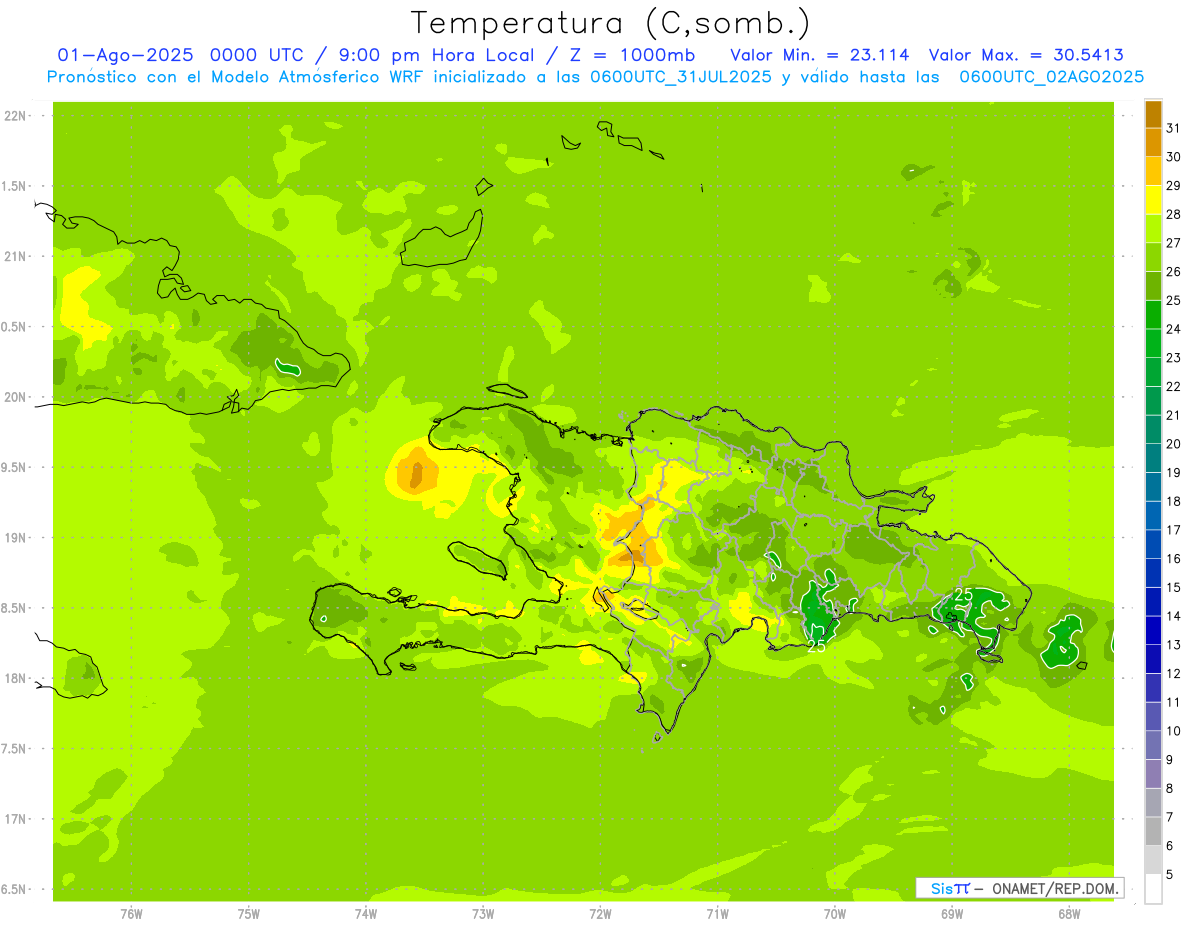This screenshot has height=927, width=1200.
Task: Click the "76W" longitude label
Action: tap(131, 913)
